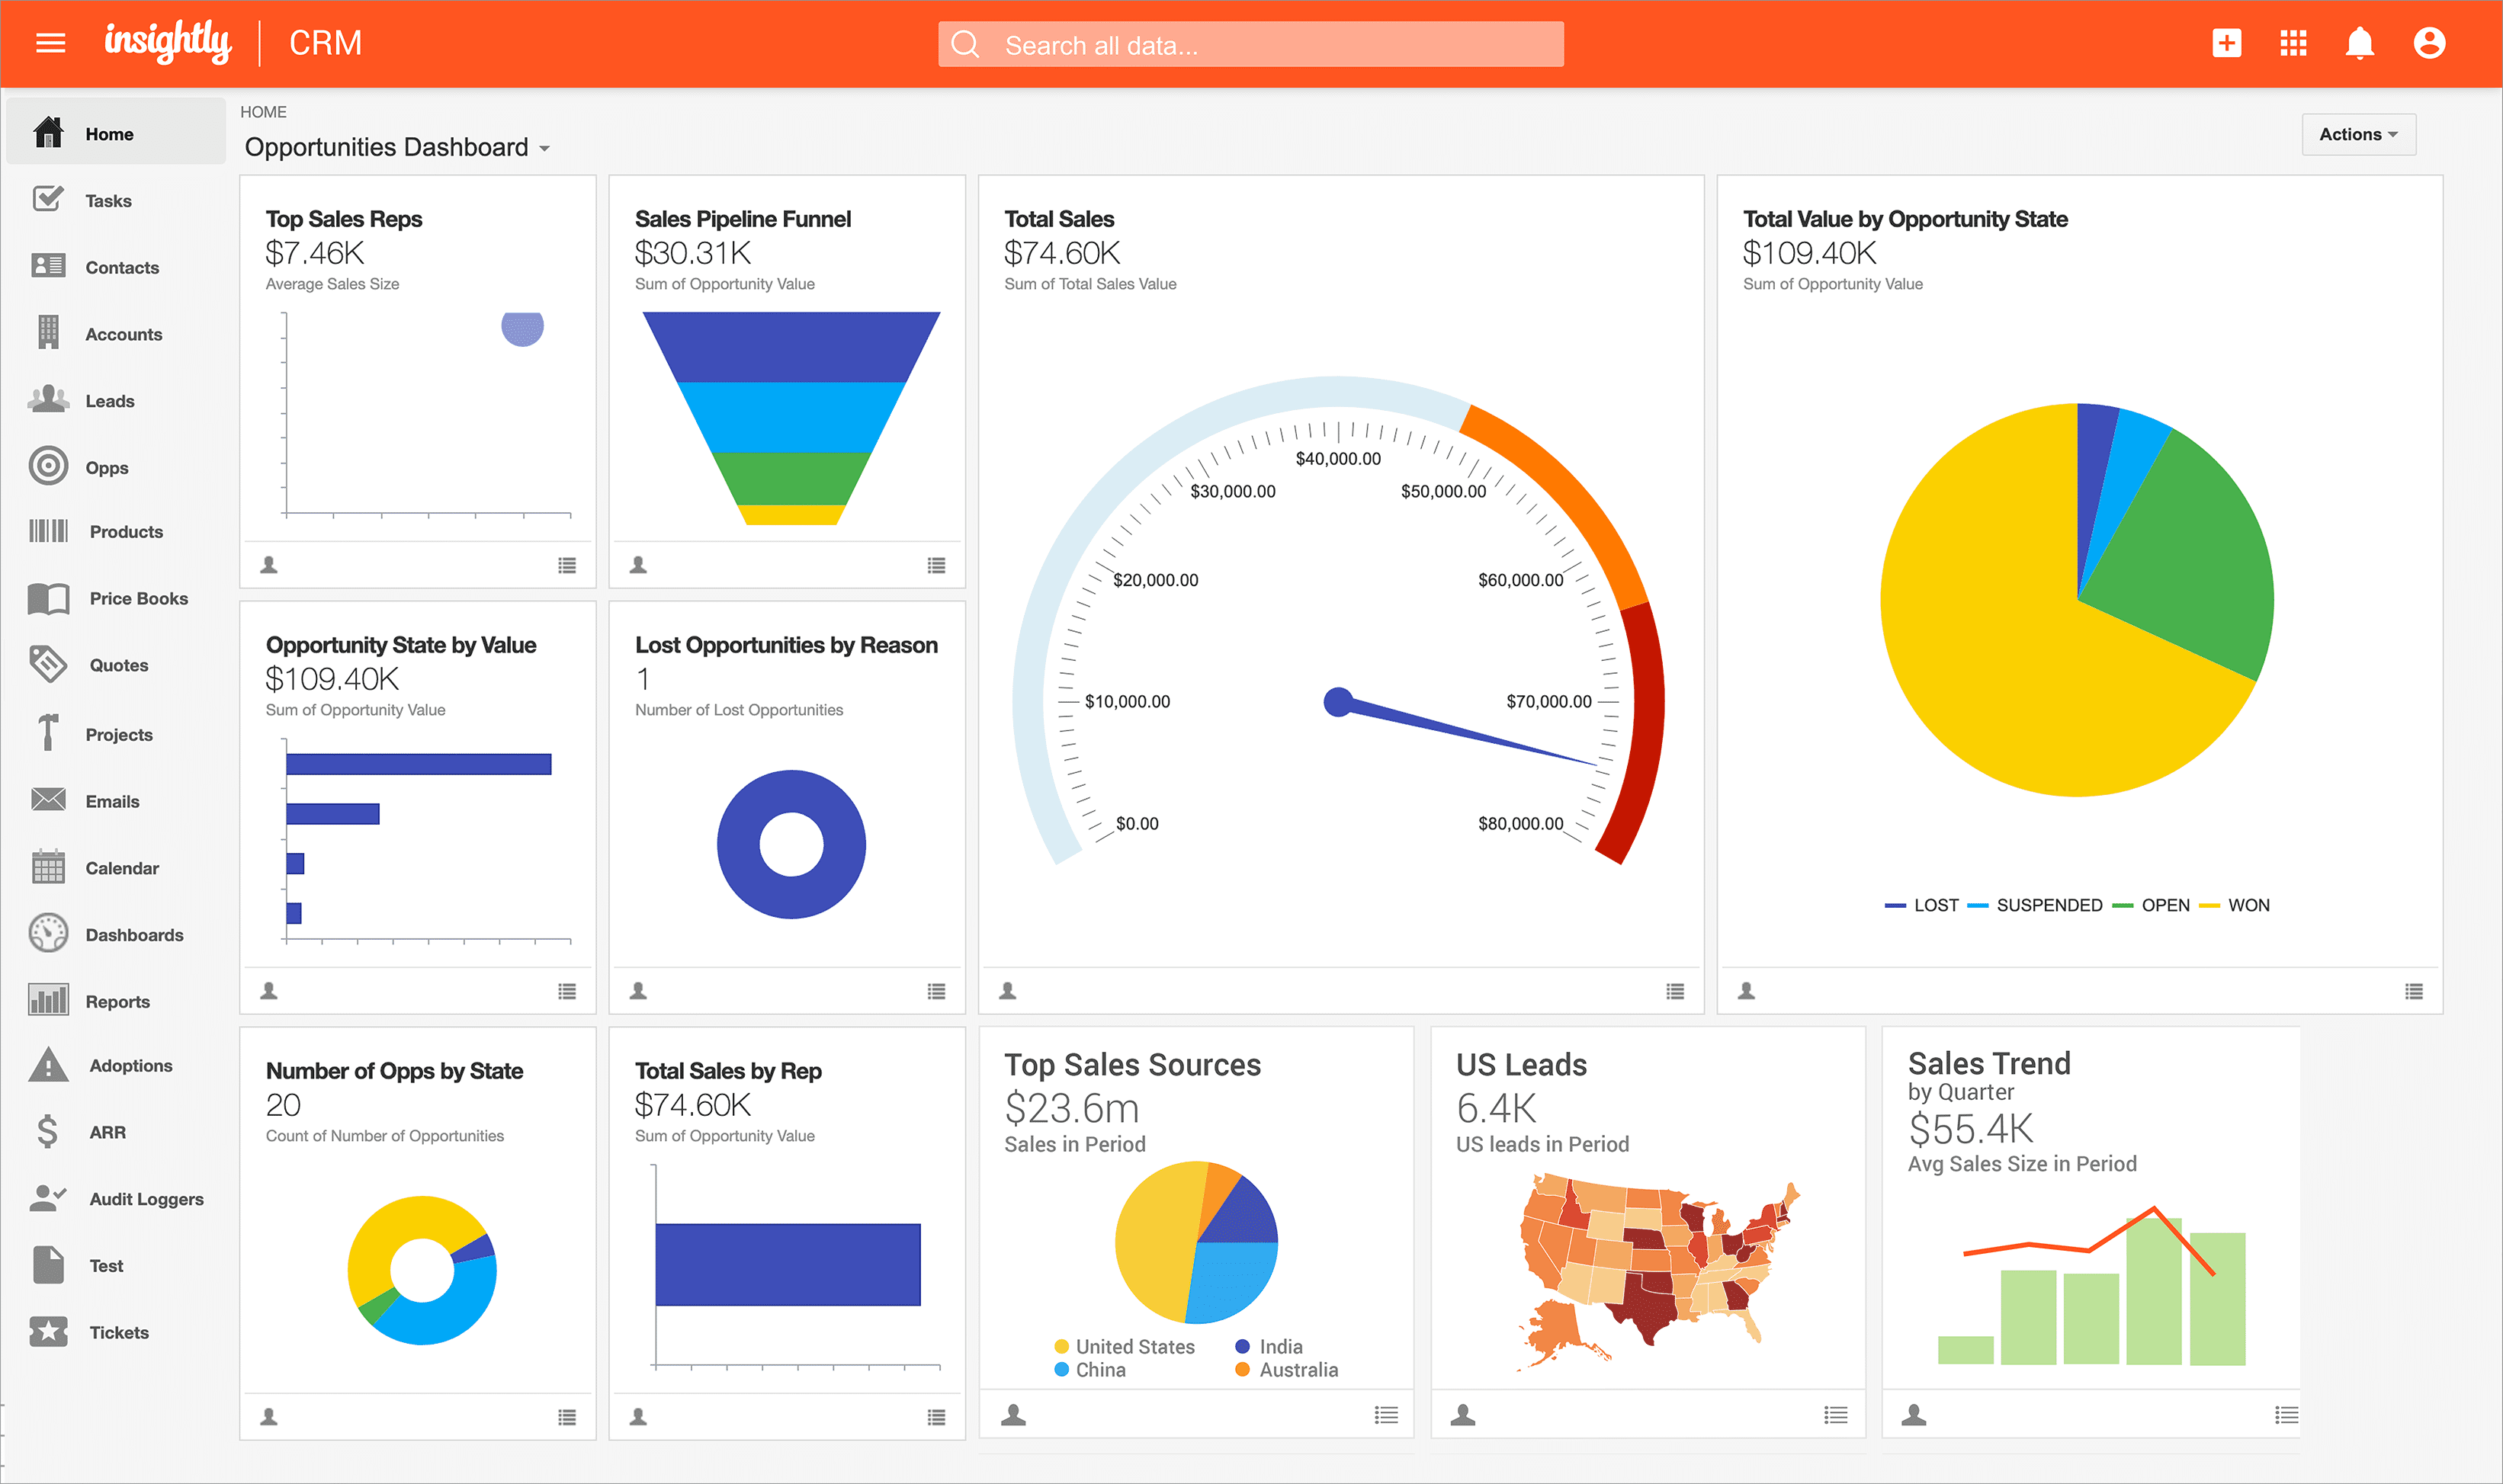
Task: Open the Opps sidebar icon
Action: point(50,465)
